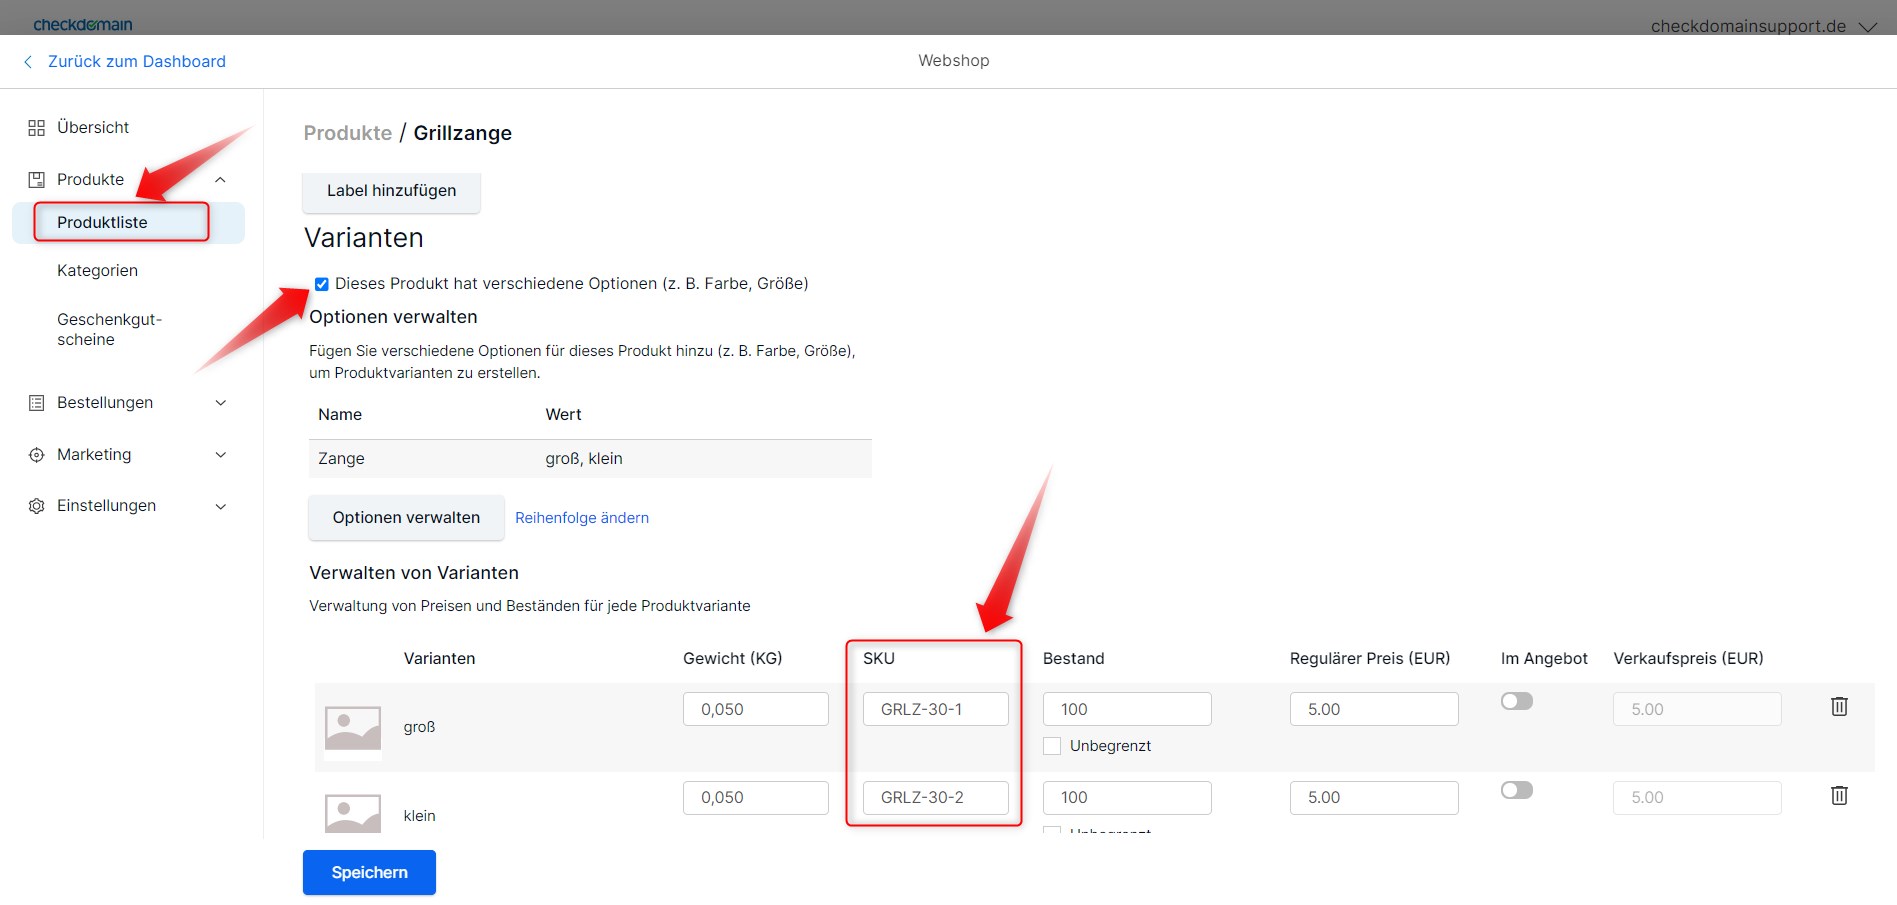Delete the 'klein' variant with trash icon
Screen dimensions: 1897x905
[1838, 796]
